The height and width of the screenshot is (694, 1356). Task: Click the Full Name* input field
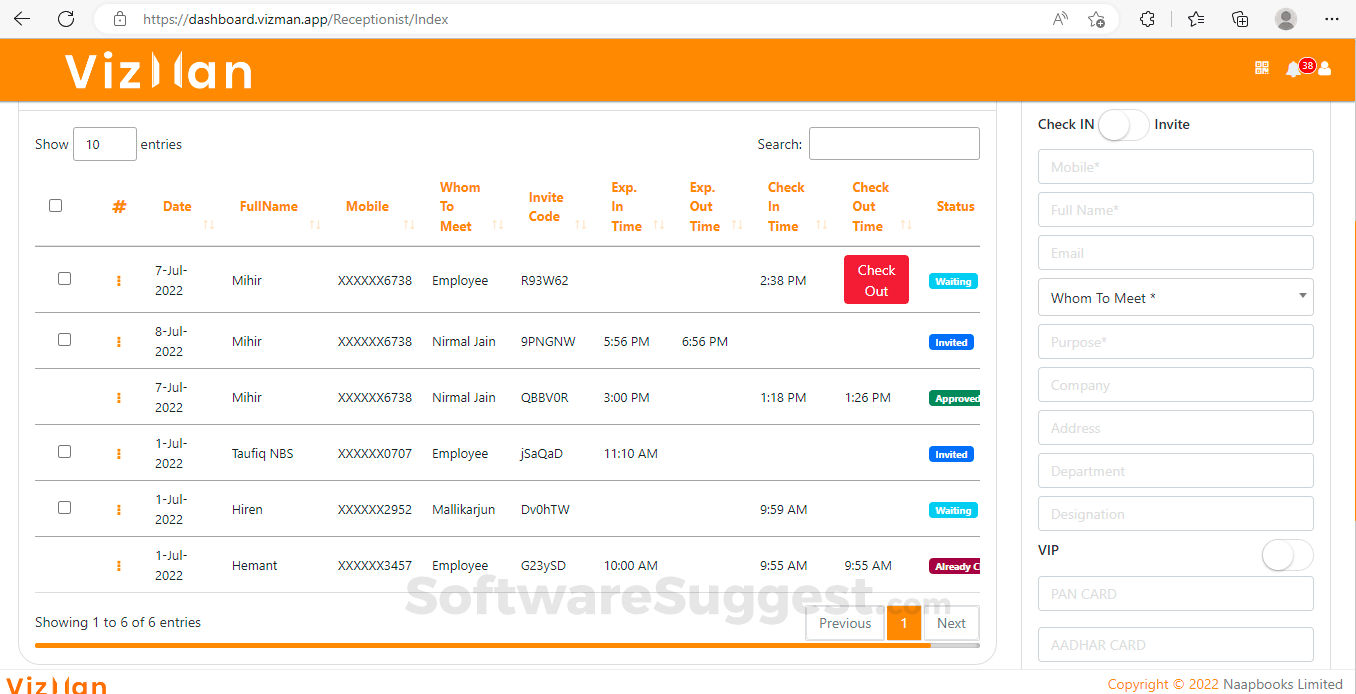tap(1176, 210)
